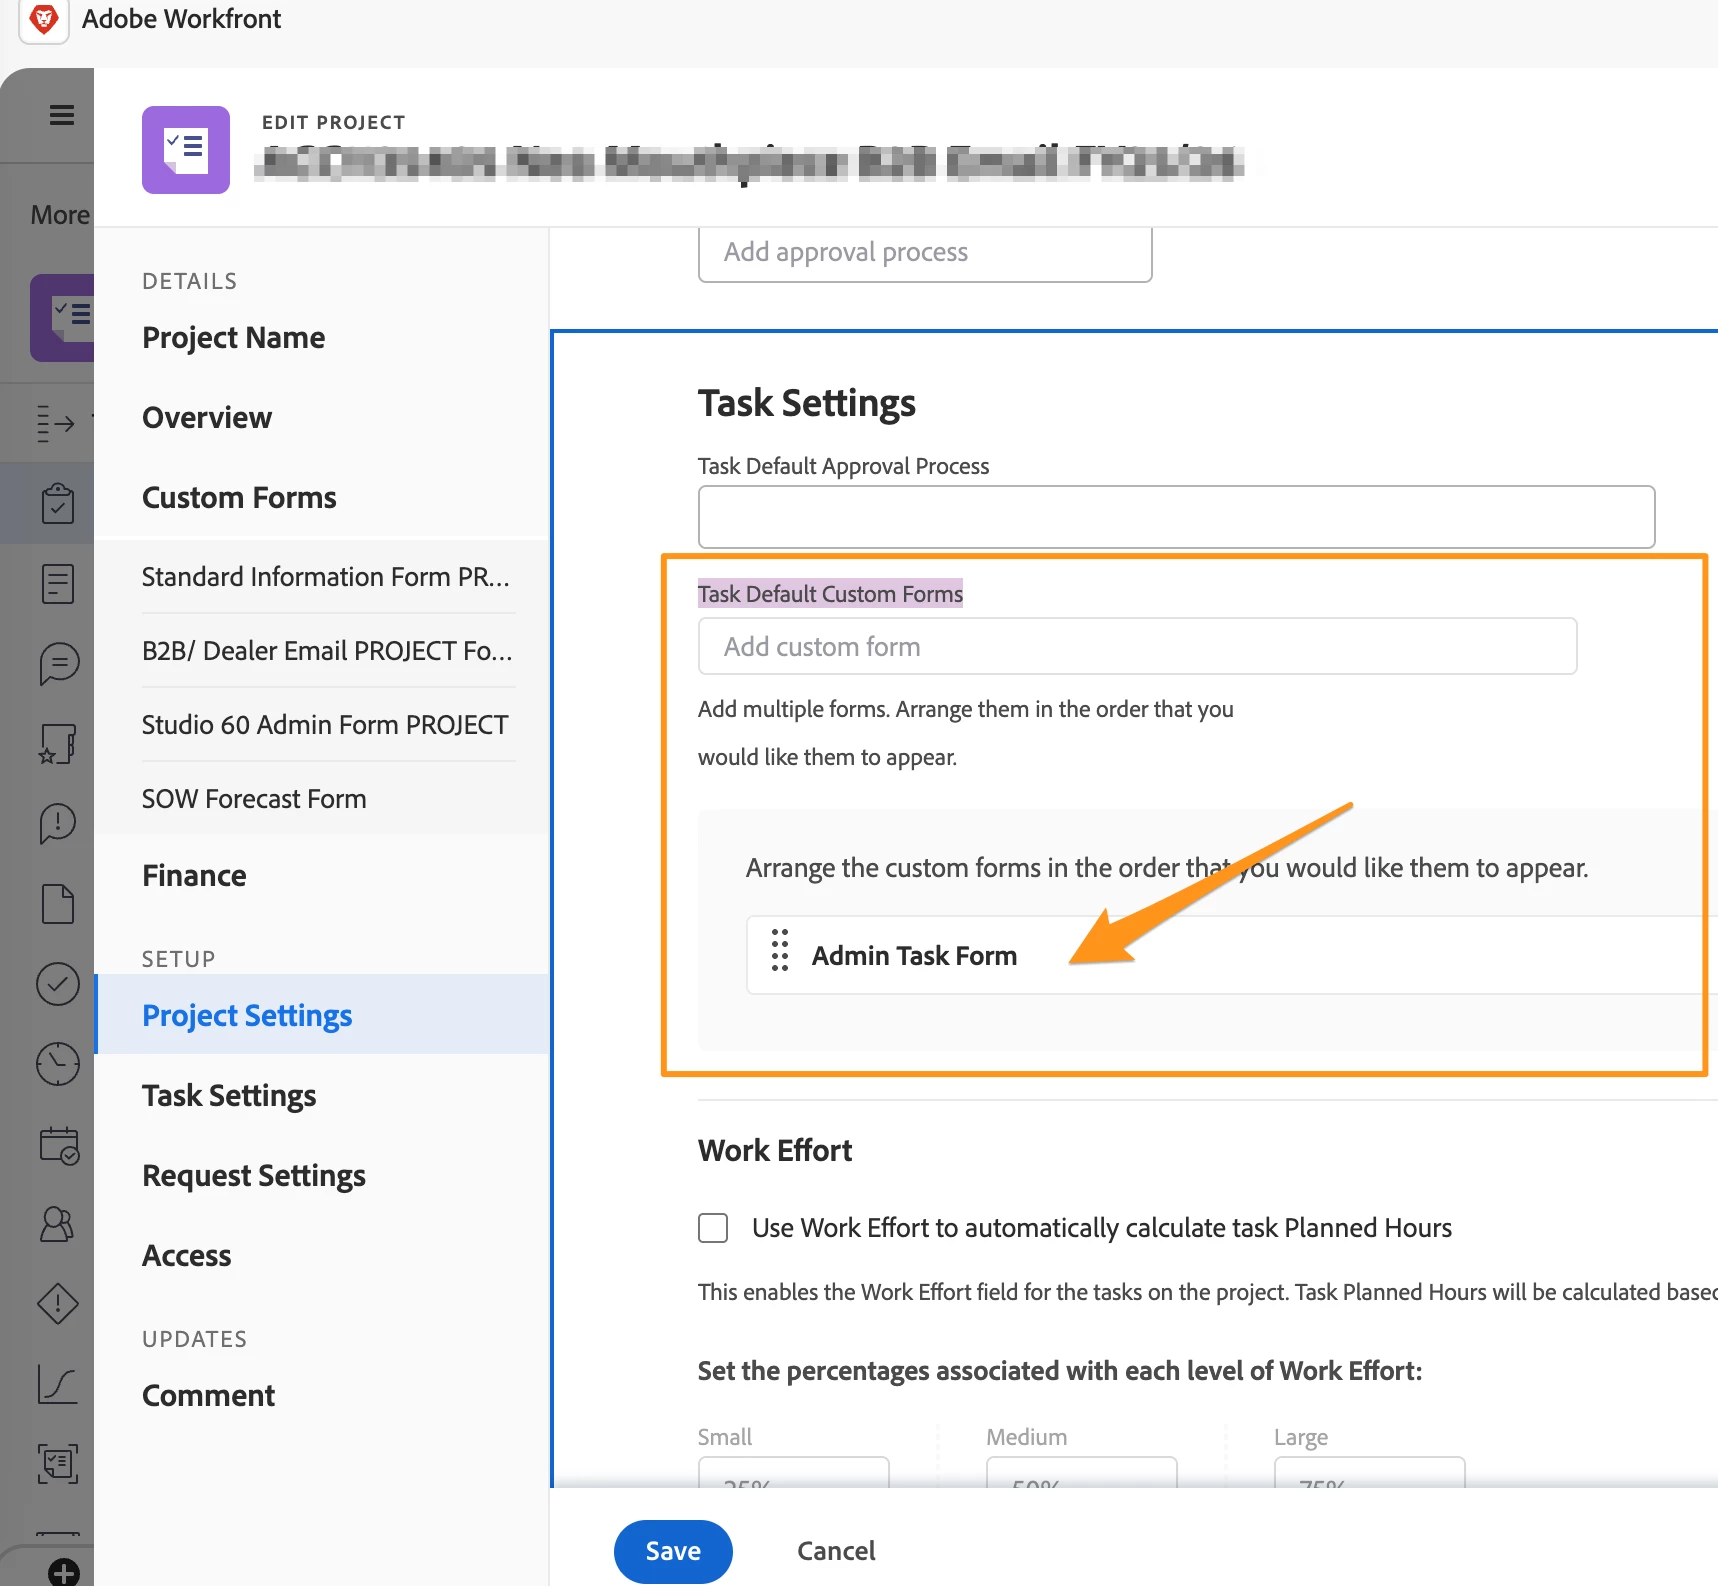The height and width of the screenshot is (1586, 1718).
Task: Select Standard Information Form PR... entry
Action: click(x=327, y=577)
